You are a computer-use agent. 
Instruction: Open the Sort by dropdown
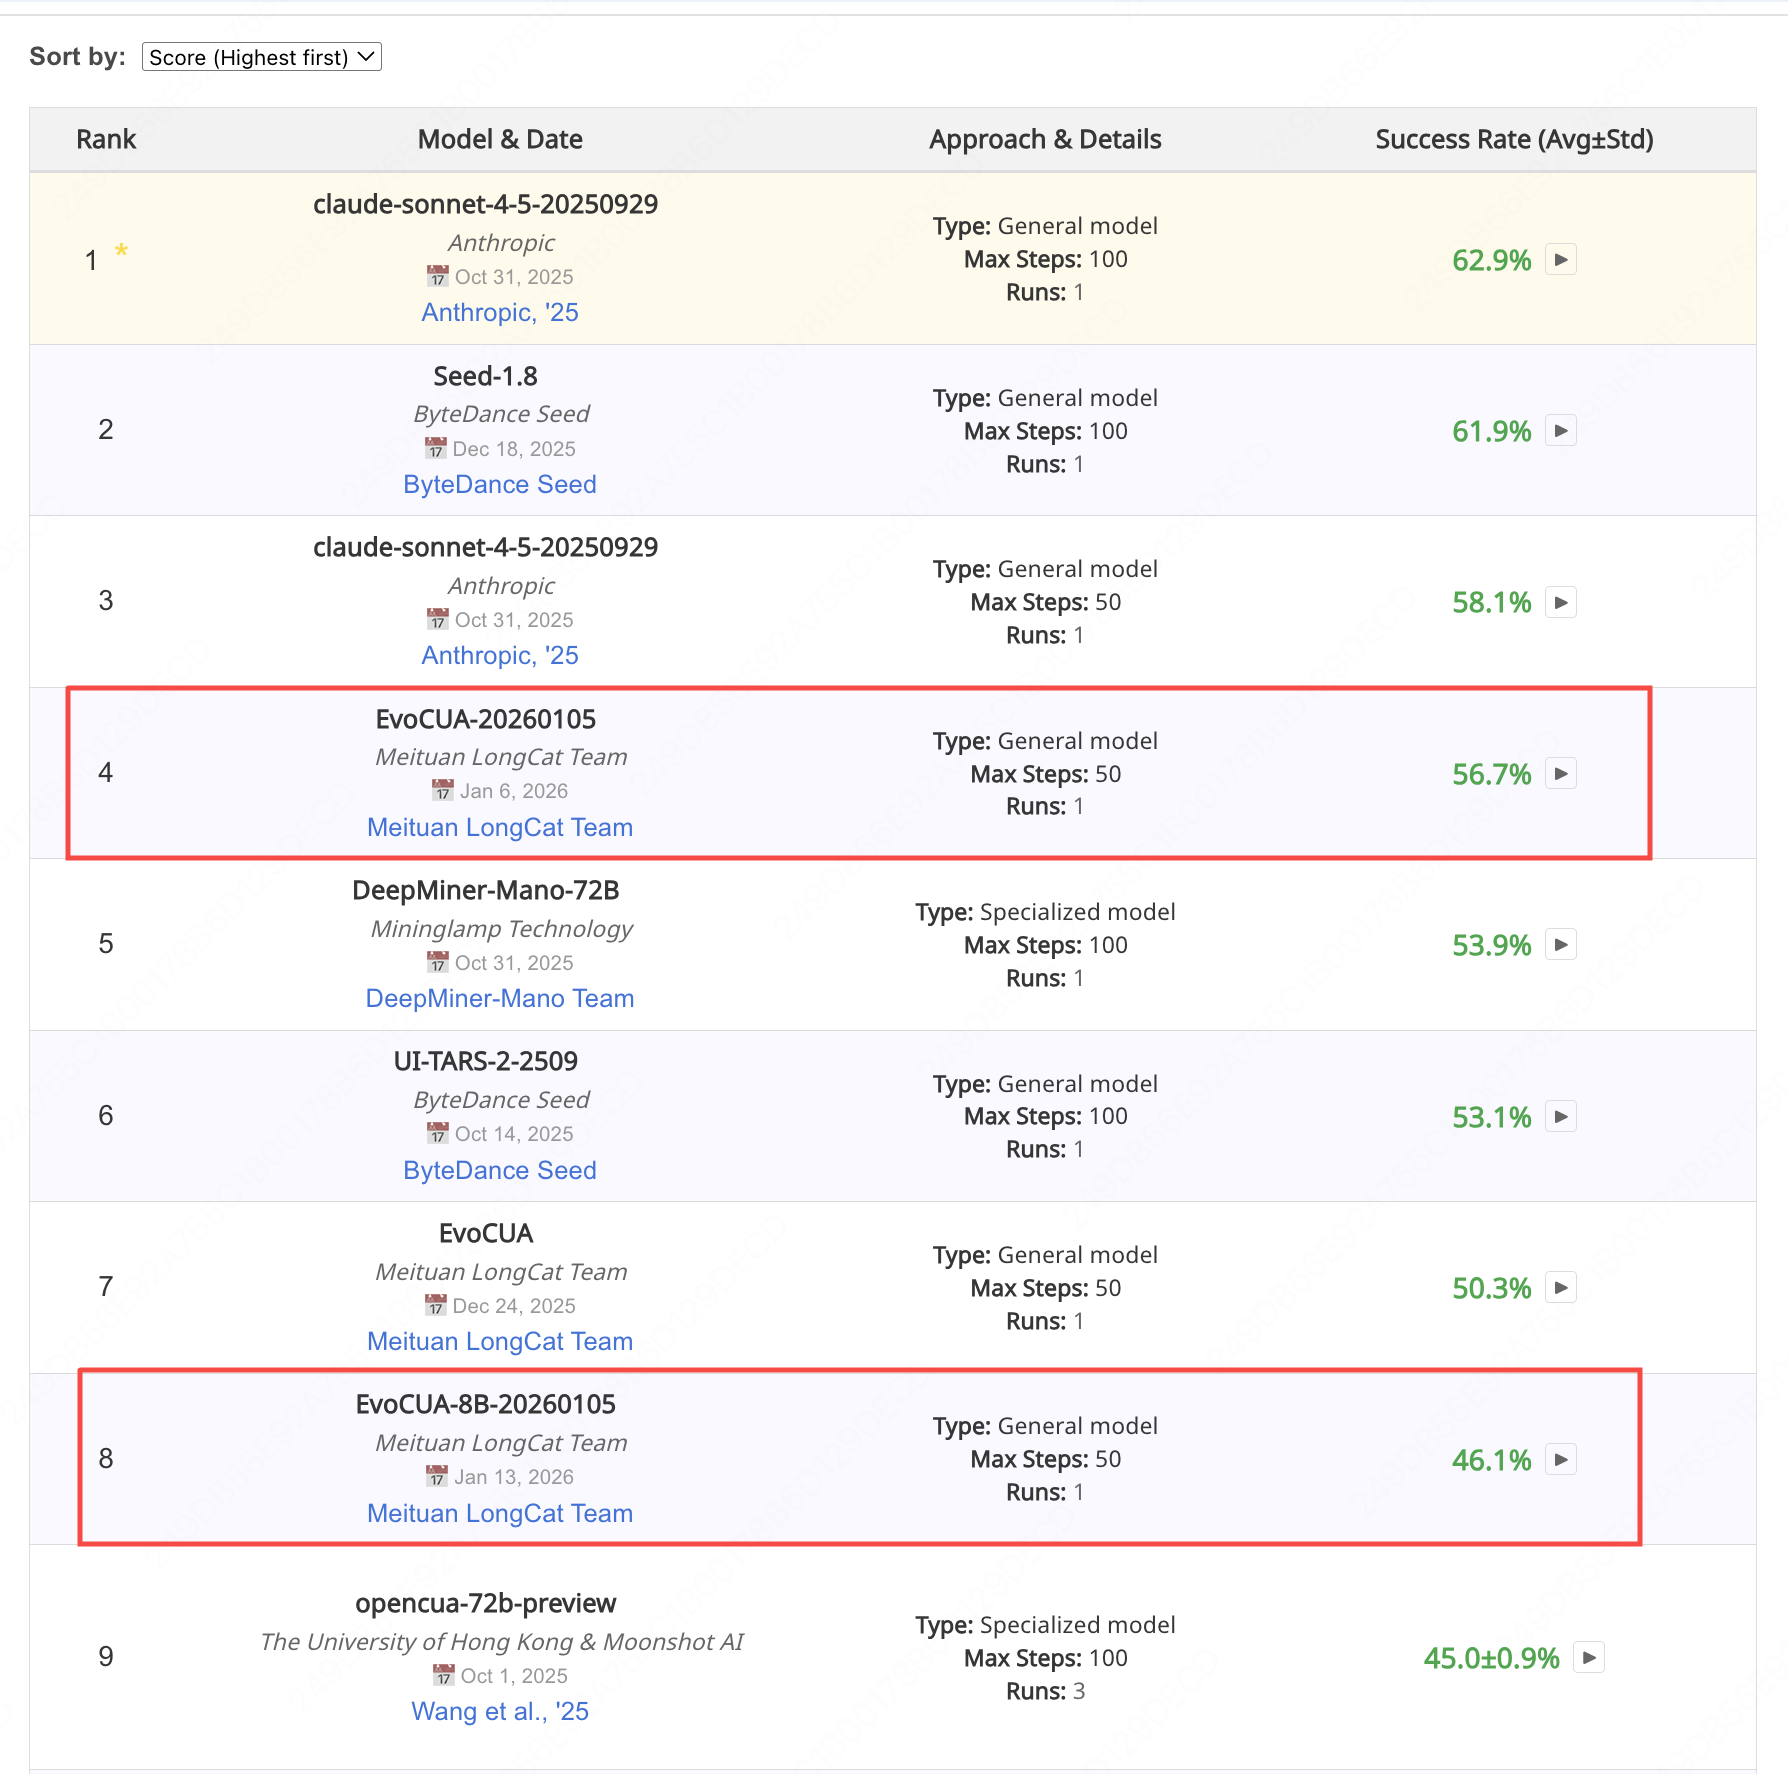pos(262,57)
